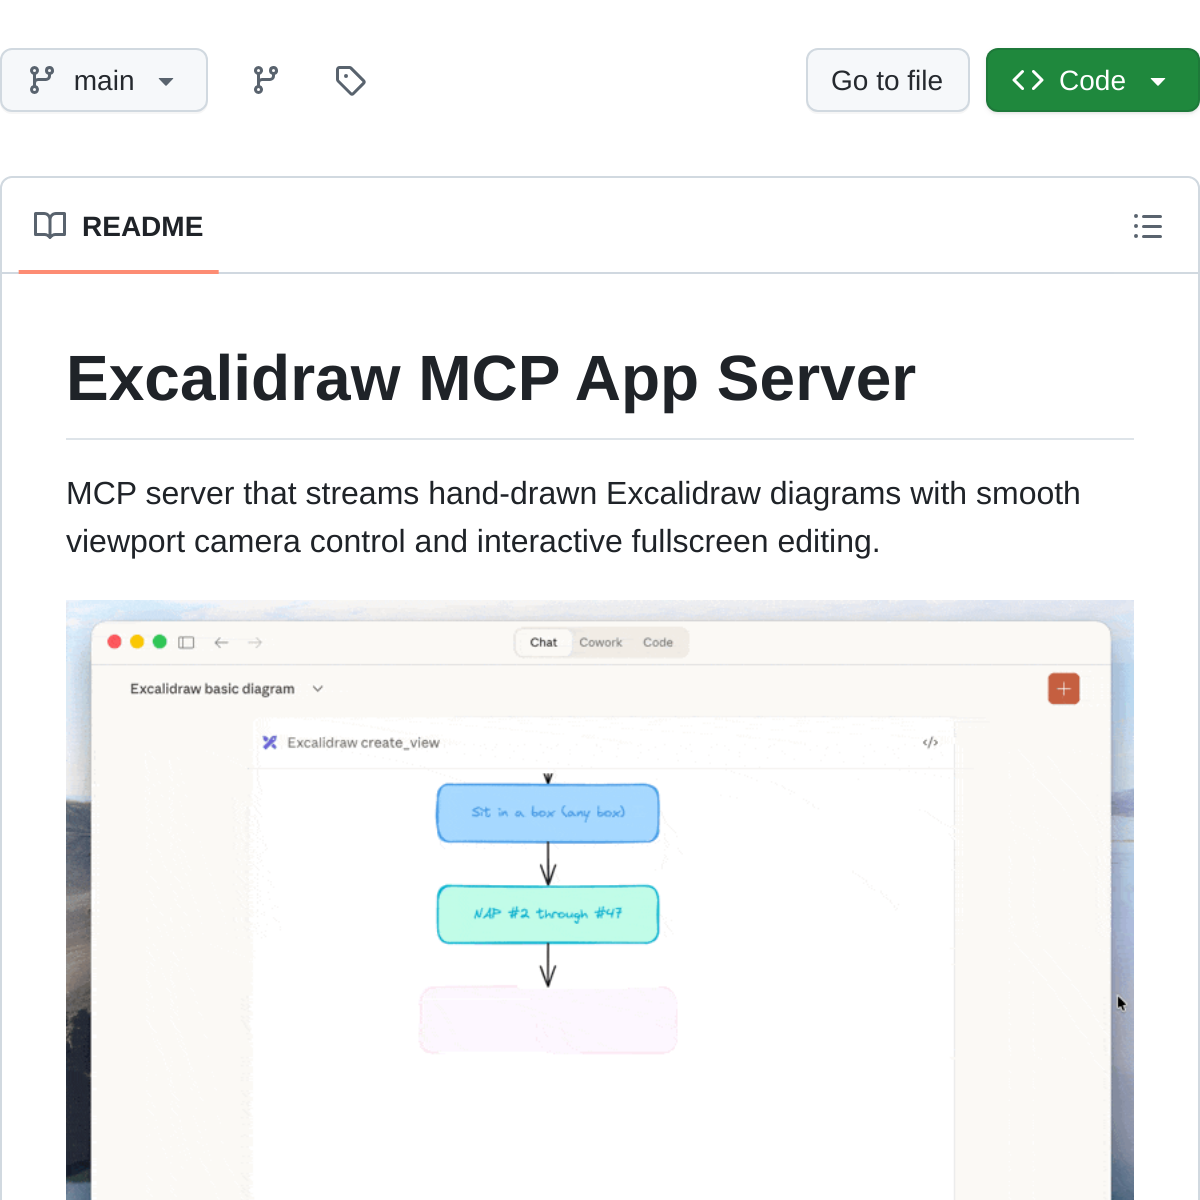Click the branch icon beside main
Viewport: 1200px width, 1200px height.
coord(41,80)
